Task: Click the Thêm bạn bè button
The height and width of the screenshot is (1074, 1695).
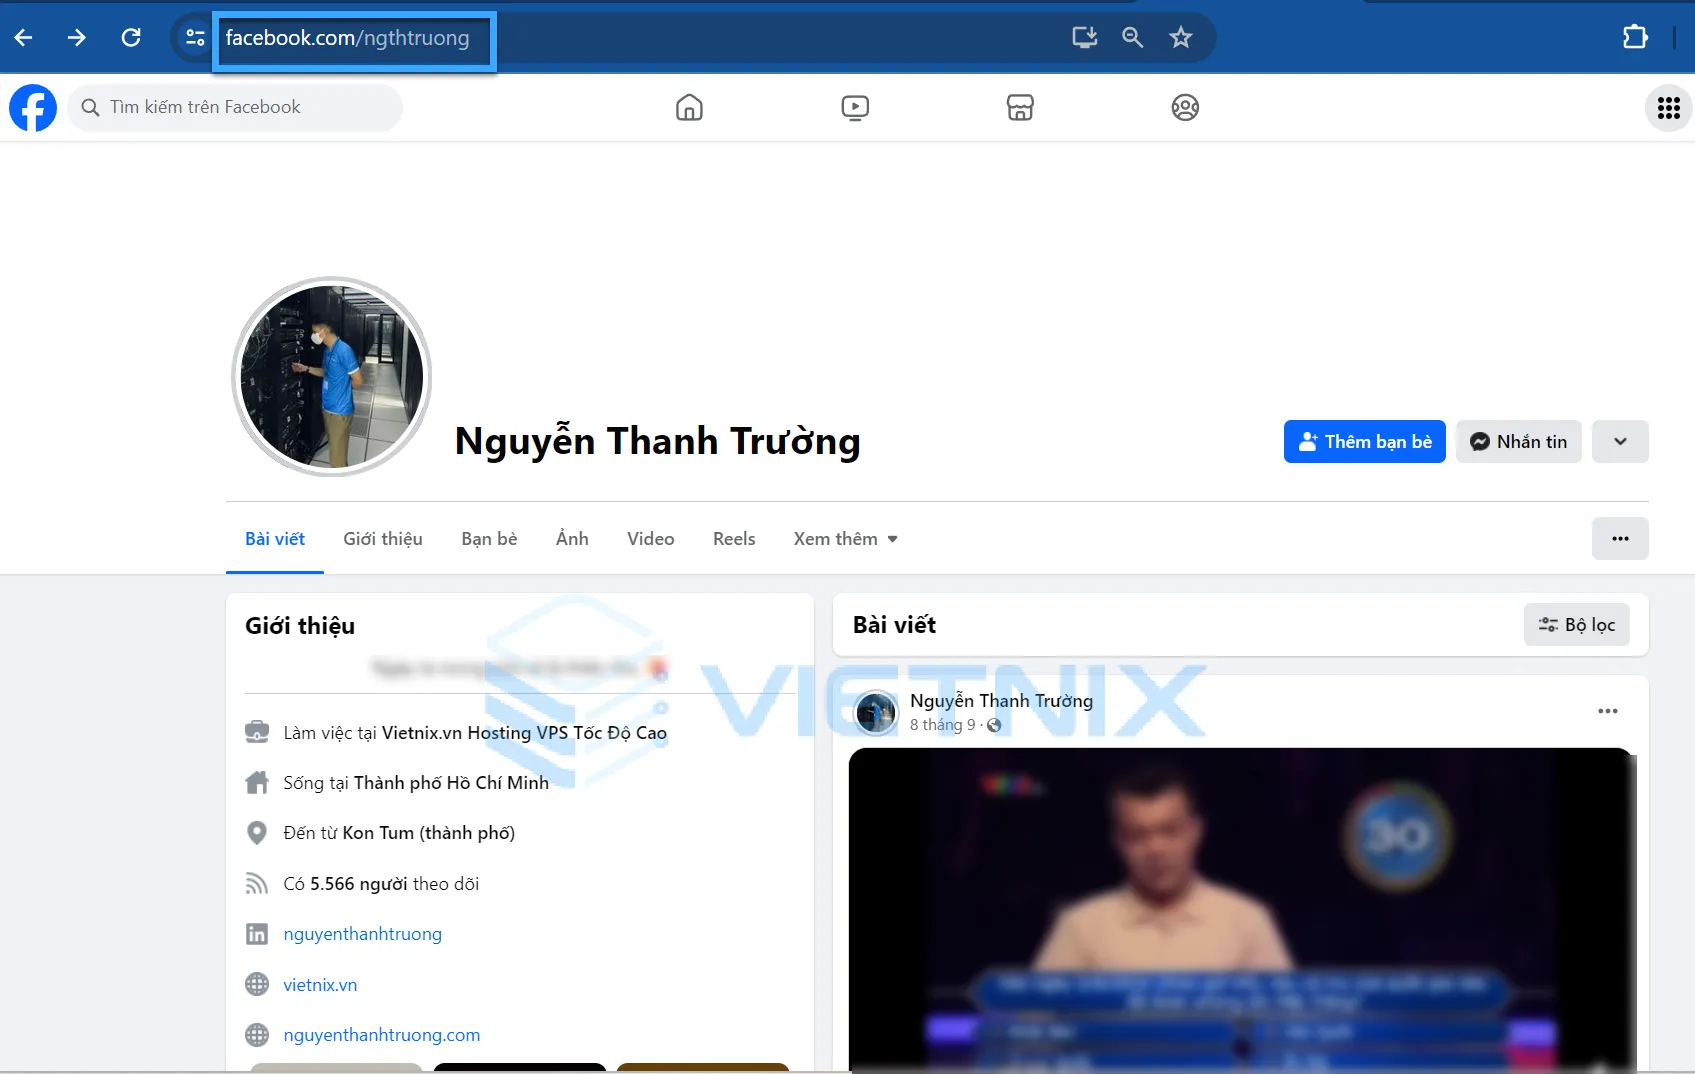Action: coord(1364,441)
